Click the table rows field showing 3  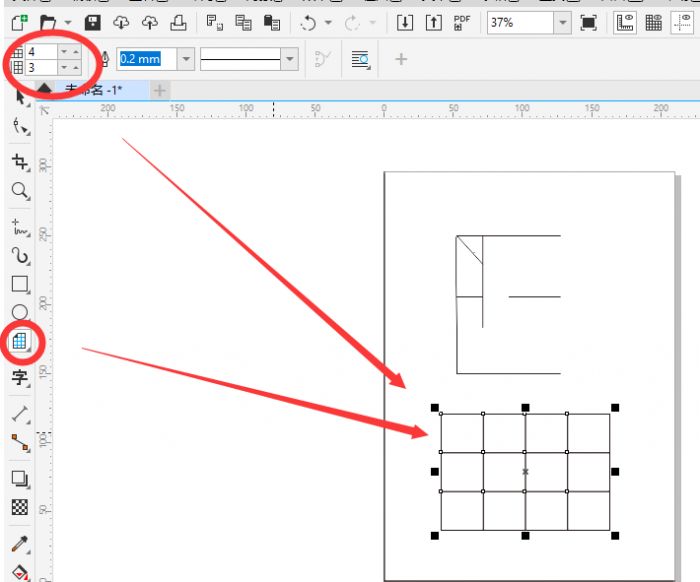[41, 67]
